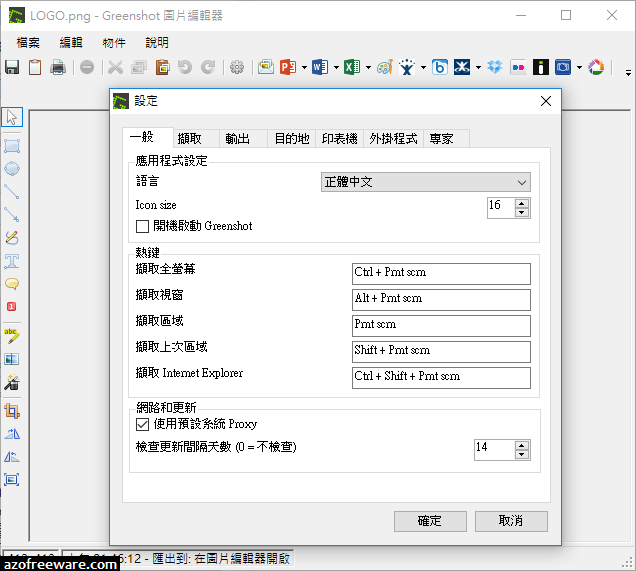Open settings with the toolbar gear icon
The image size is (636, 571).
[x=237, y=67]
